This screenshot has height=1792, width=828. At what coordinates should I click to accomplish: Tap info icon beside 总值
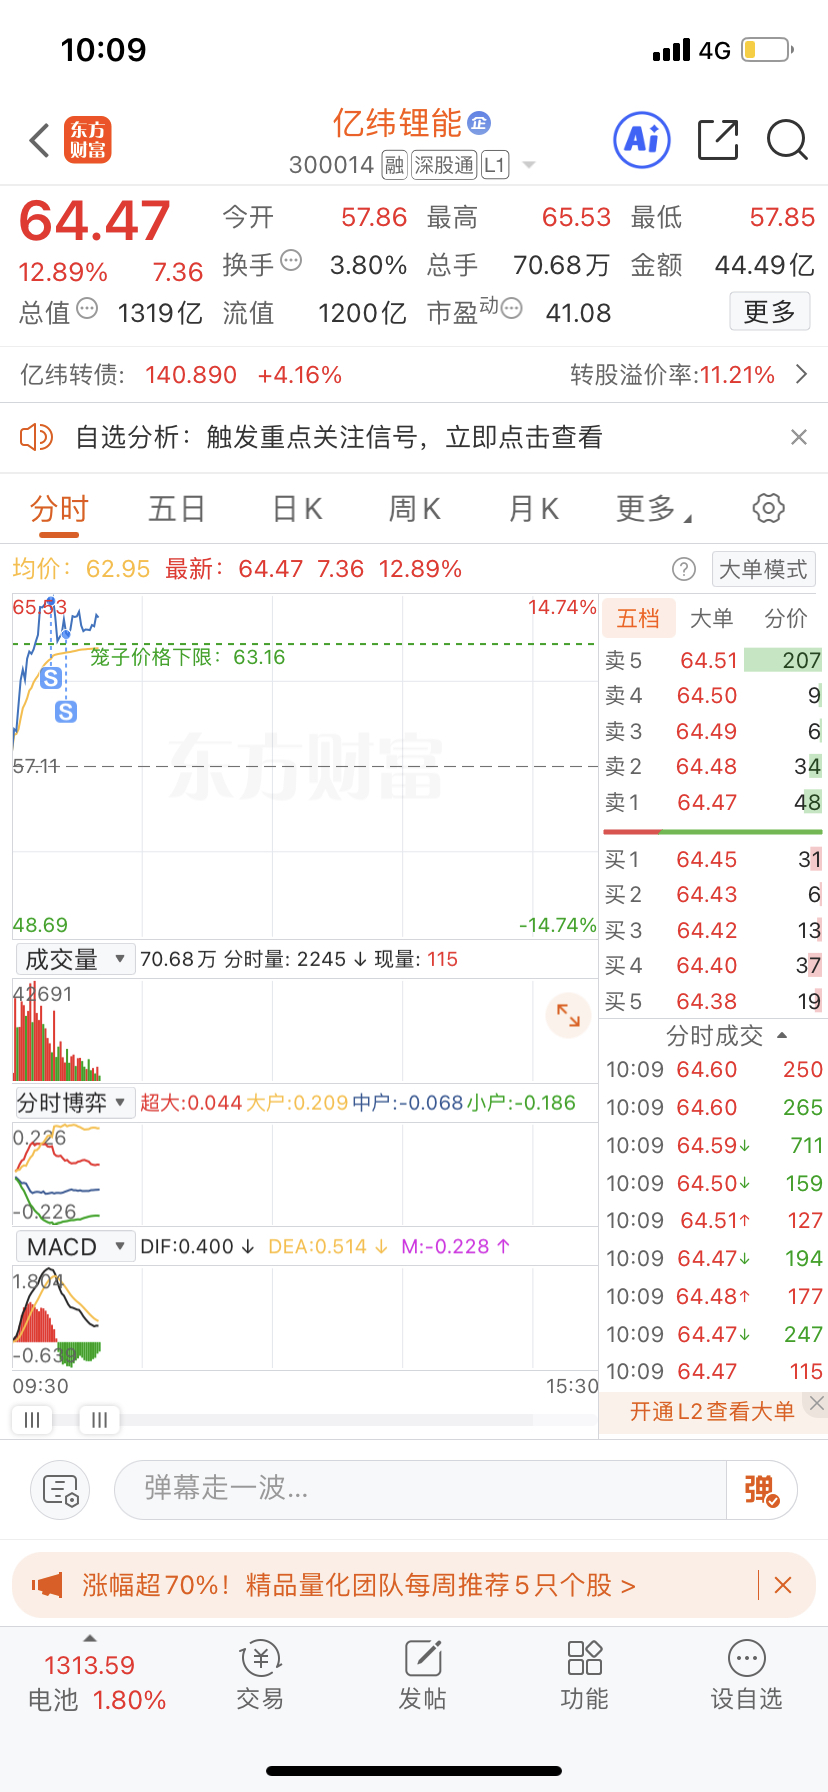87,308
